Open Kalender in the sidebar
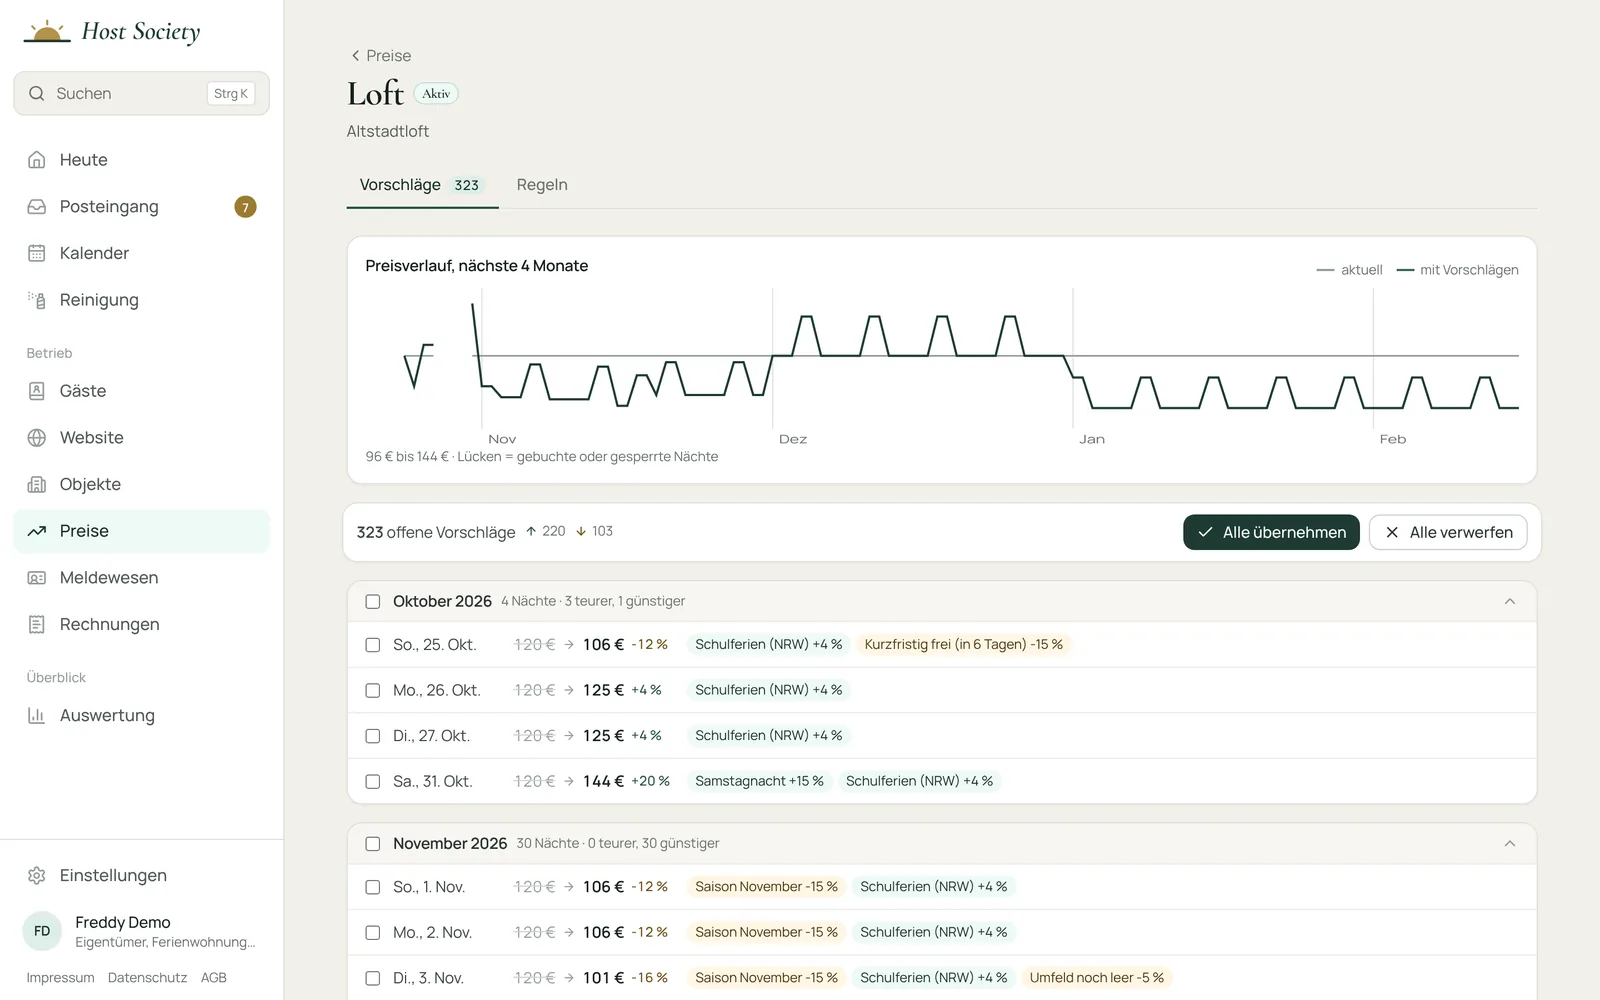The width and height of the screenshot is (1600, 1000). coord(142,253)
